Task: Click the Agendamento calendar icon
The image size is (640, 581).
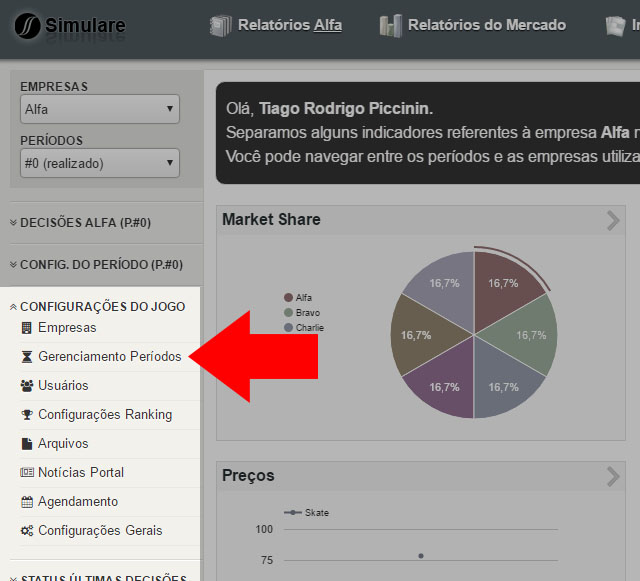Action: [27, 502]
